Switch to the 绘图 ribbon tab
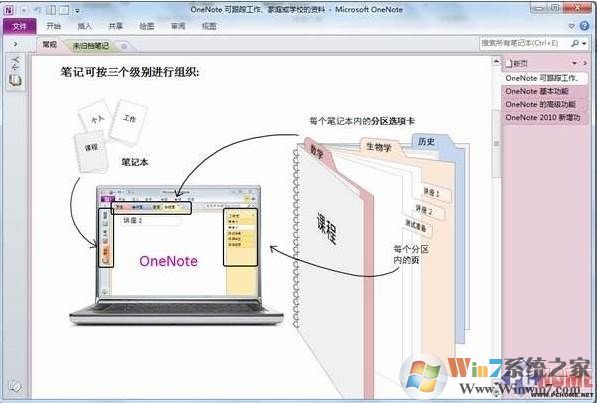 (147, 26)
